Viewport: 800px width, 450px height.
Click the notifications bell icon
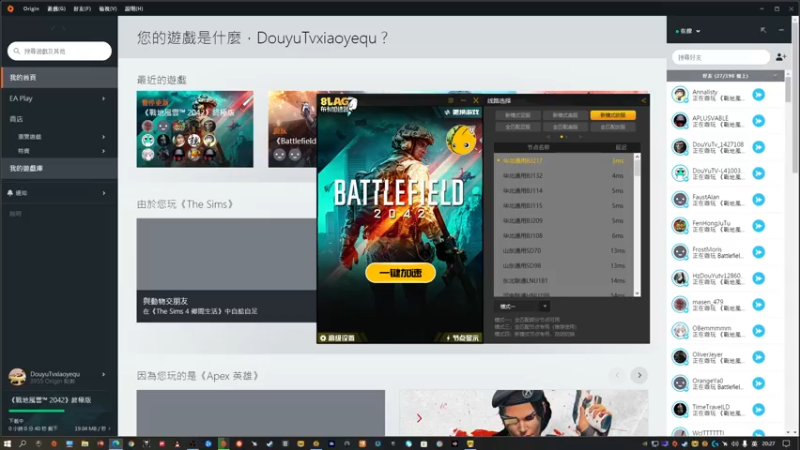(x=10, y=193)
